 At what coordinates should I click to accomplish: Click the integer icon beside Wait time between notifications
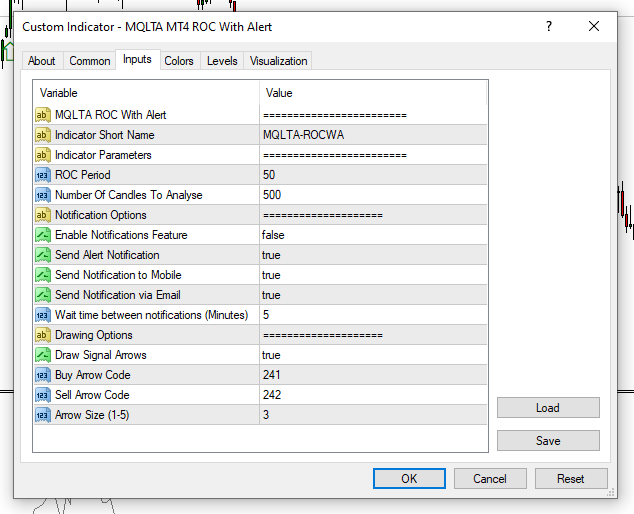coord(43,315)
